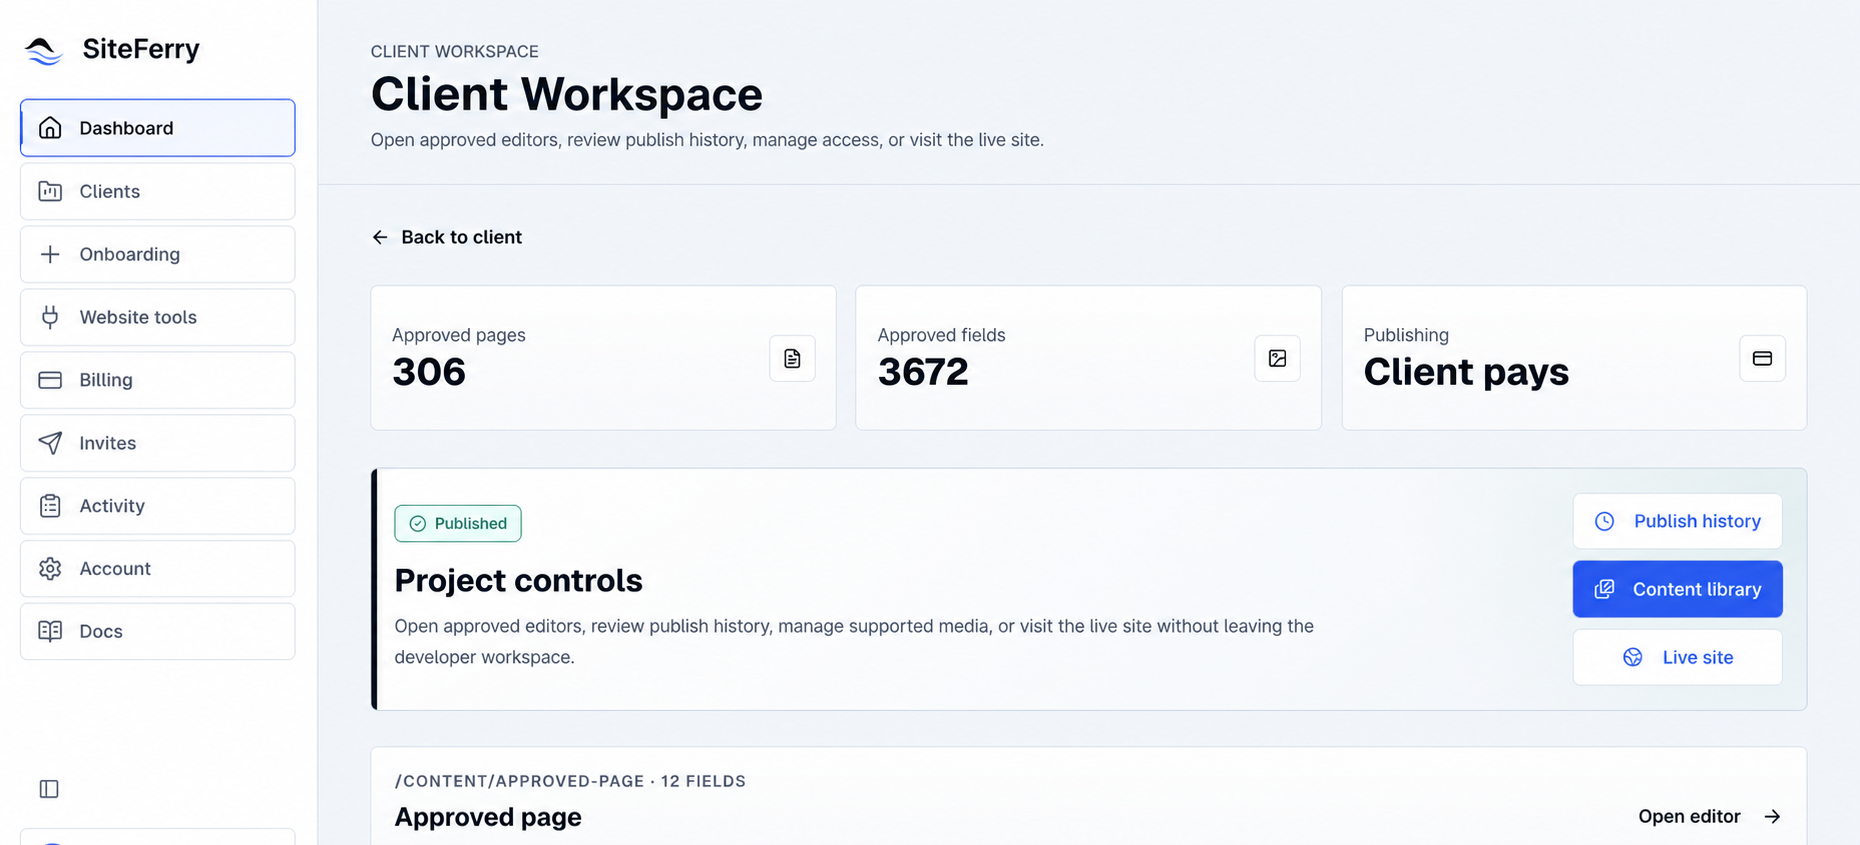Click the plus icon beside Onboarding
Image resolution: width=1860 pixels, height=845 pixels.
point(50,254)
